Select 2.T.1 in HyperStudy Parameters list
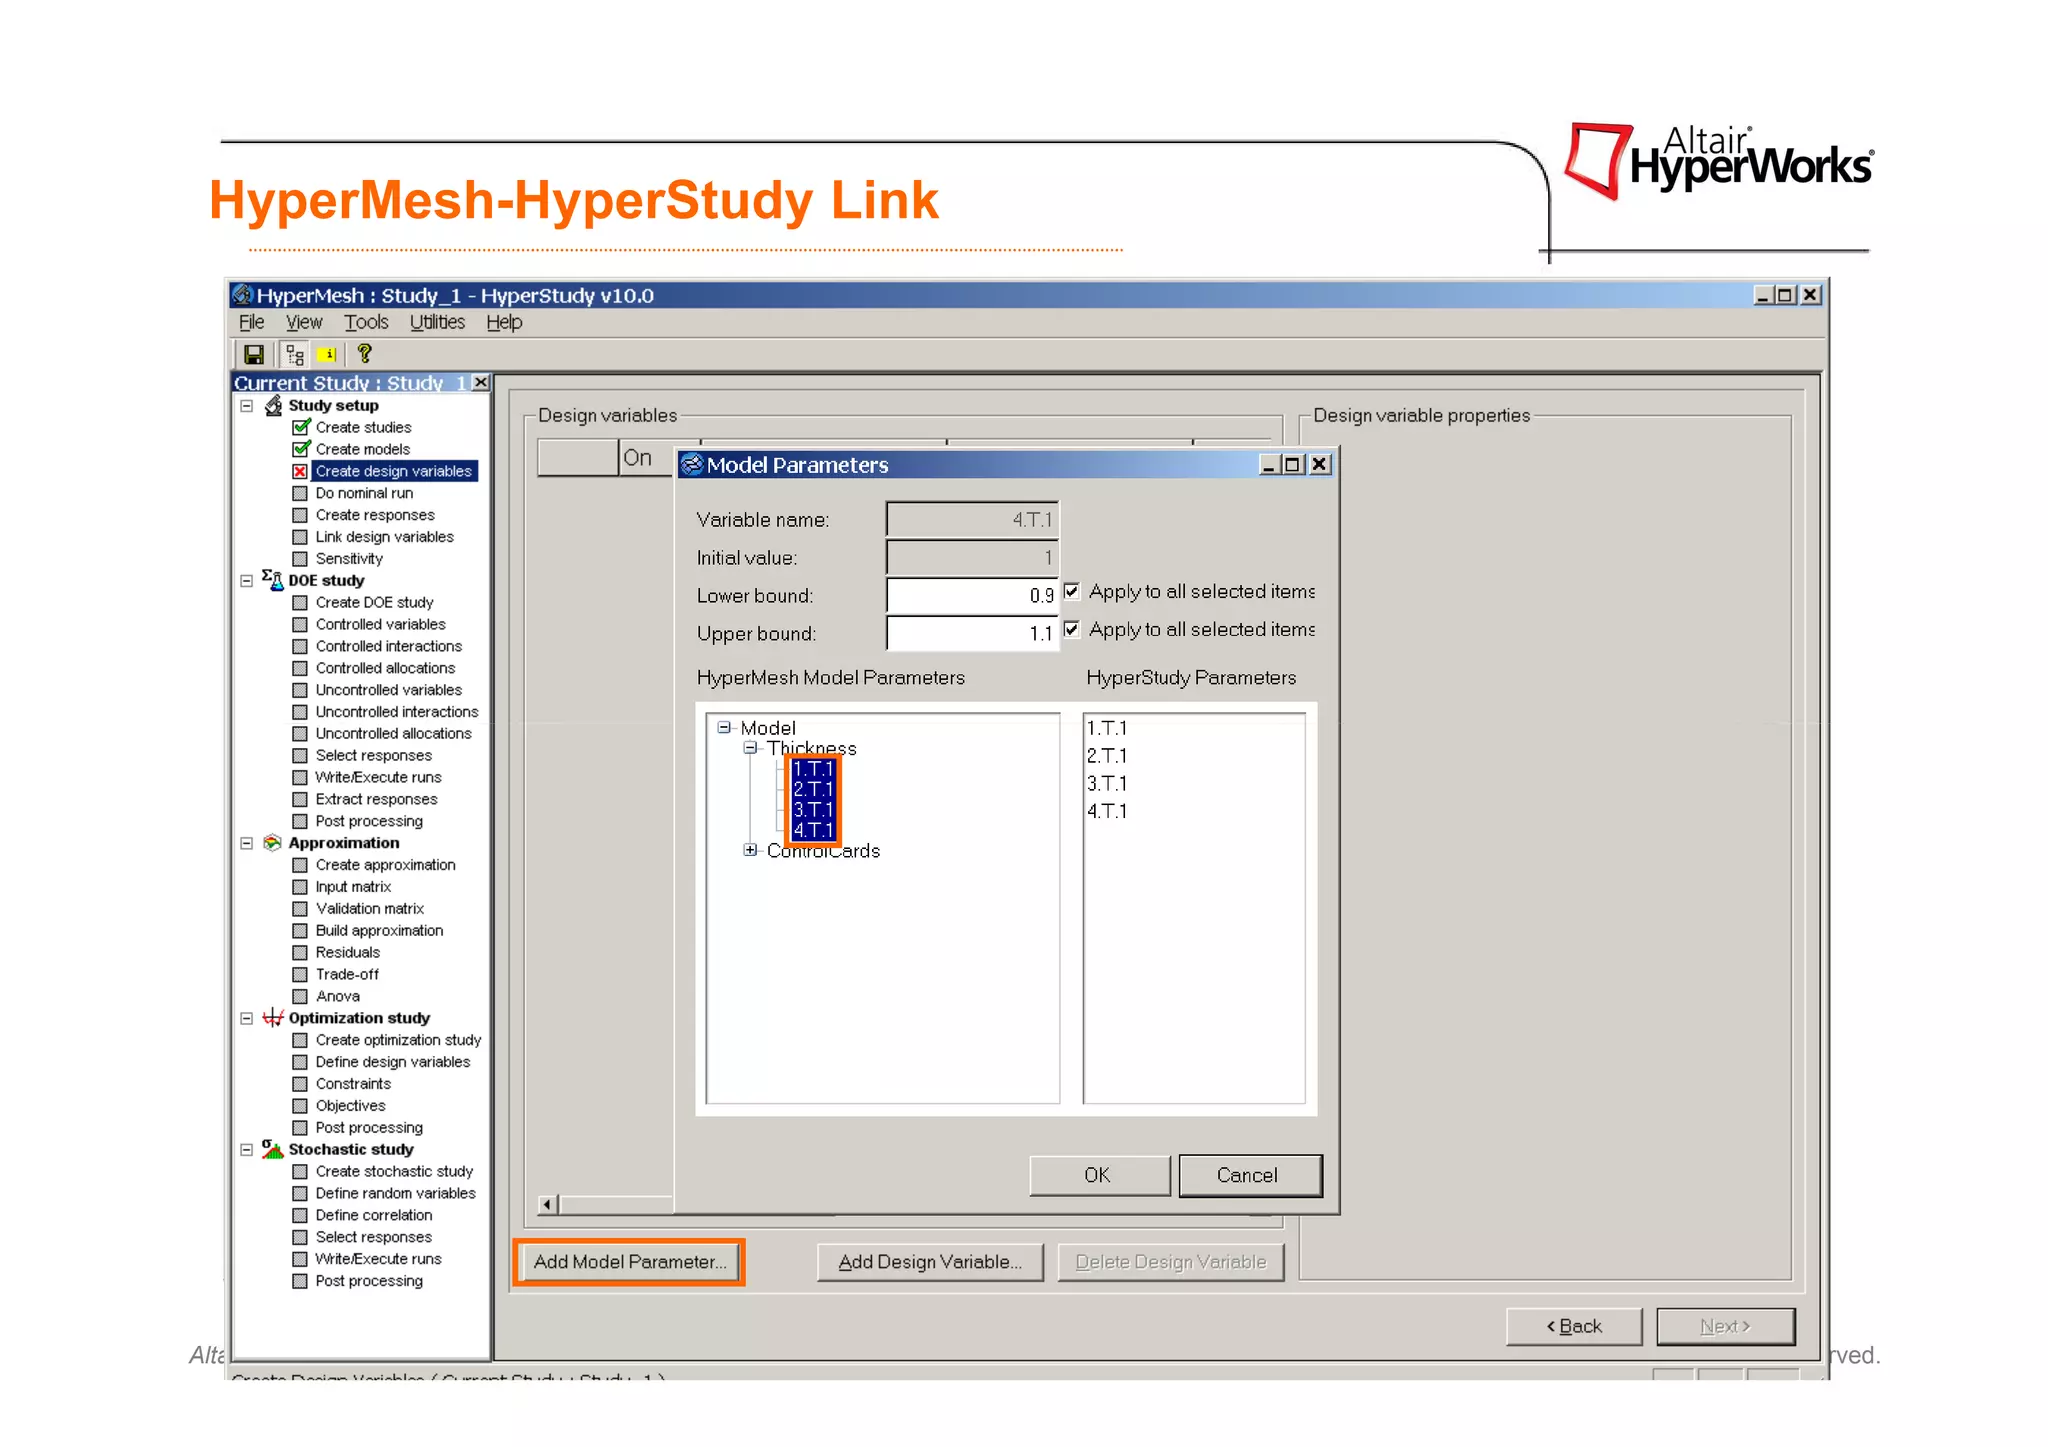This screenshot has height=1447, width=2048. coord(1107,756)
